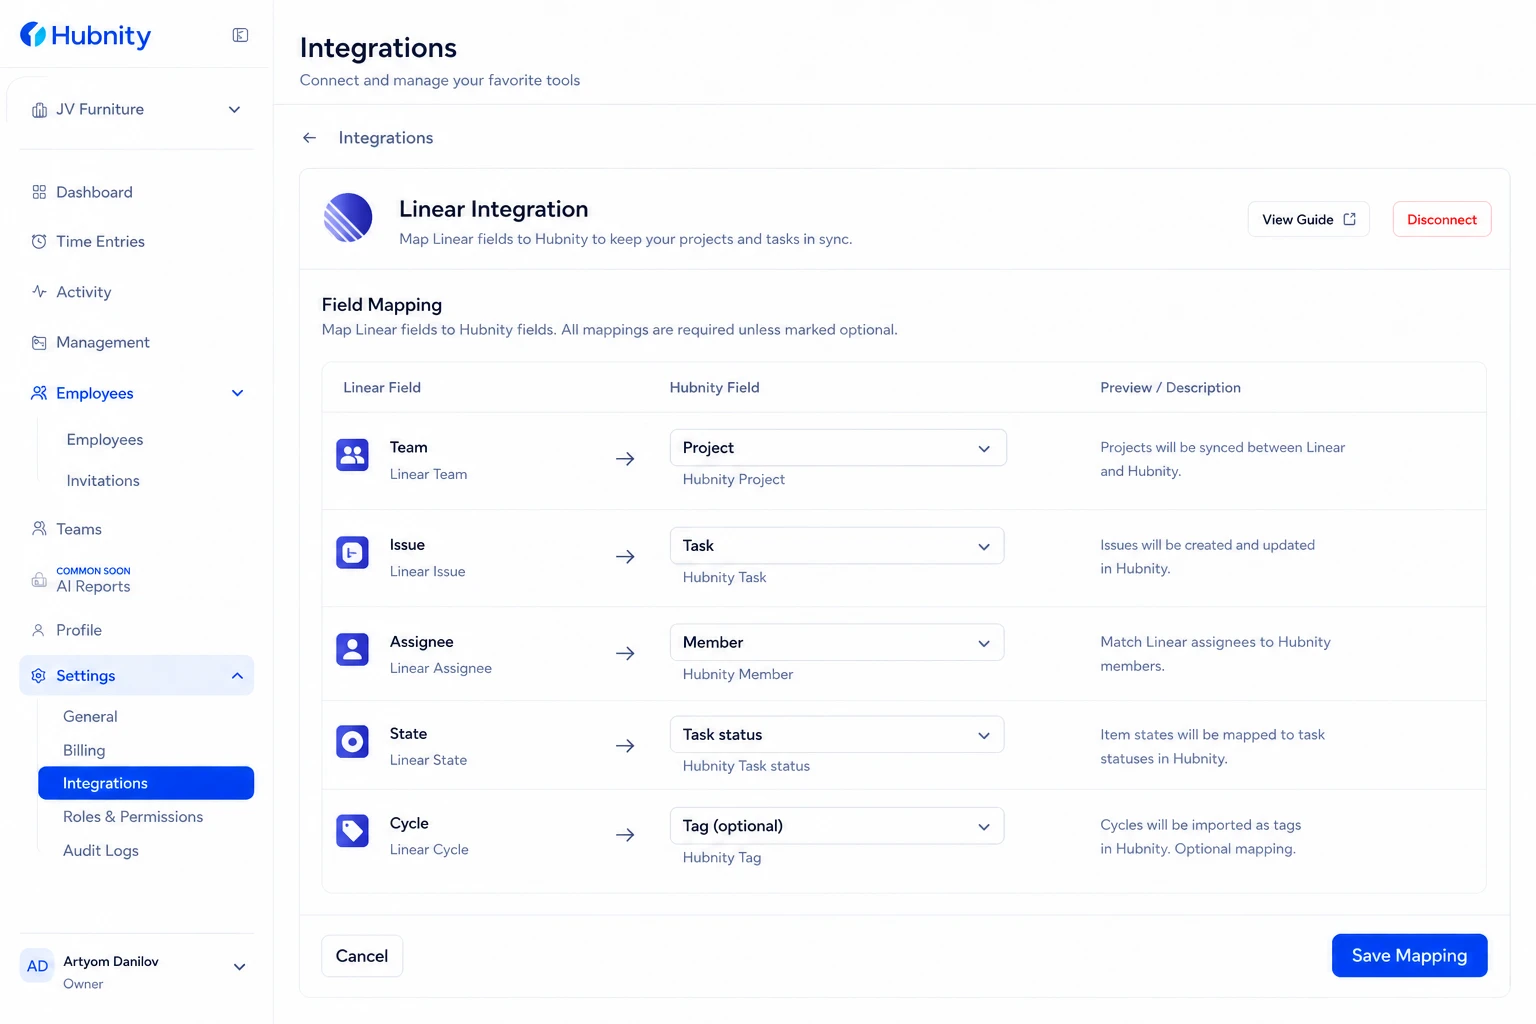Screen dimensions: 1536x1024
Task: Open Profile page
Action: click(x=79, y=630)
